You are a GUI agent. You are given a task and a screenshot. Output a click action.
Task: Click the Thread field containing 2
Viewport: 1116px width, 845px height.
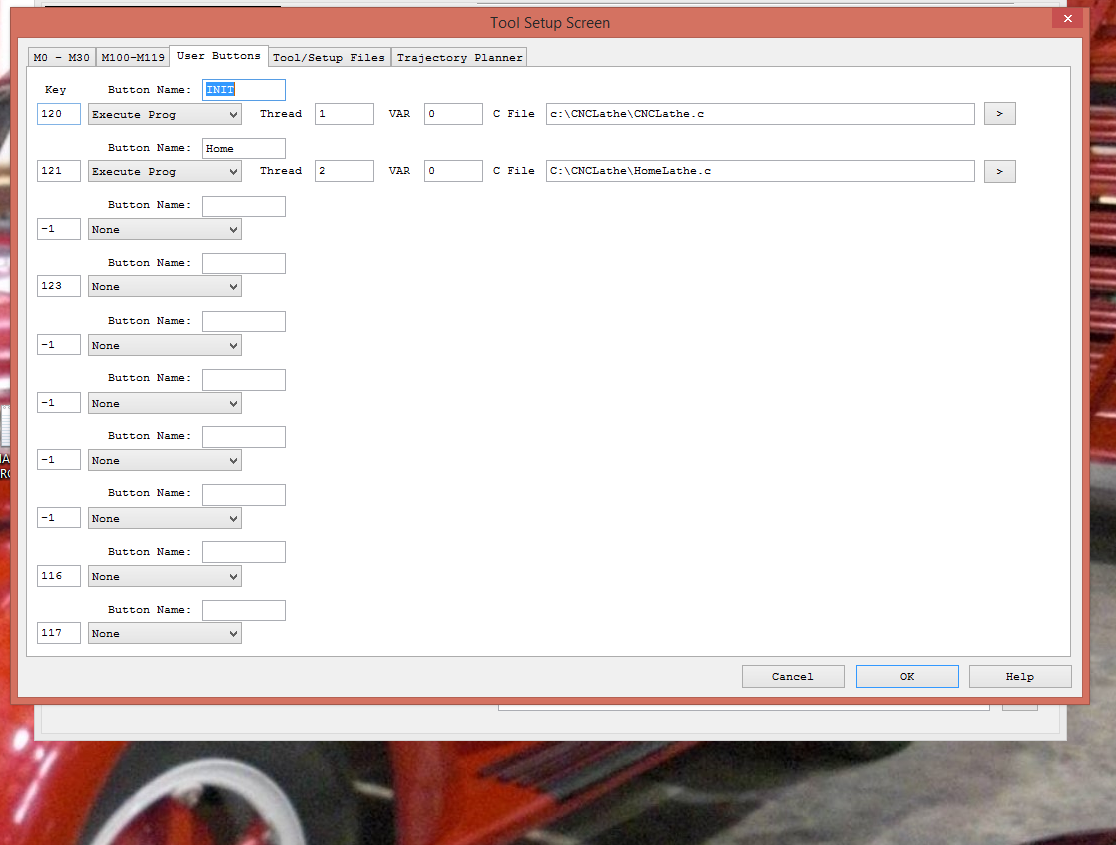tap(344, 171)
